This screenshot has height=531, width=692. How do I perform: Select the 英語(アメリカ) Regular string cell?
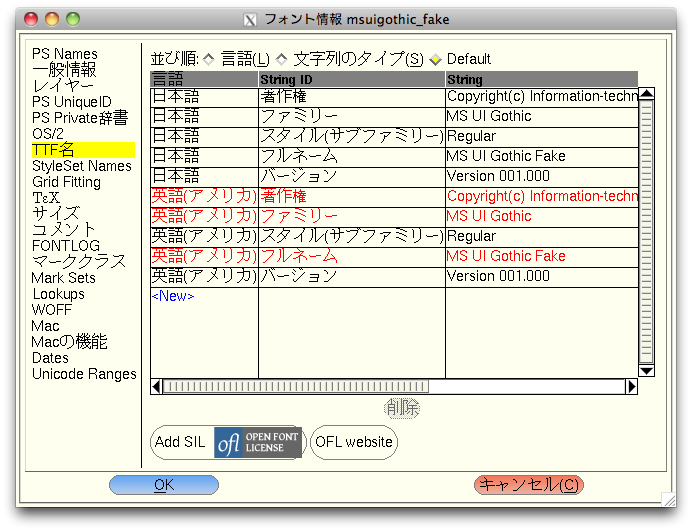pyautogui.click(x=542, y=237)
